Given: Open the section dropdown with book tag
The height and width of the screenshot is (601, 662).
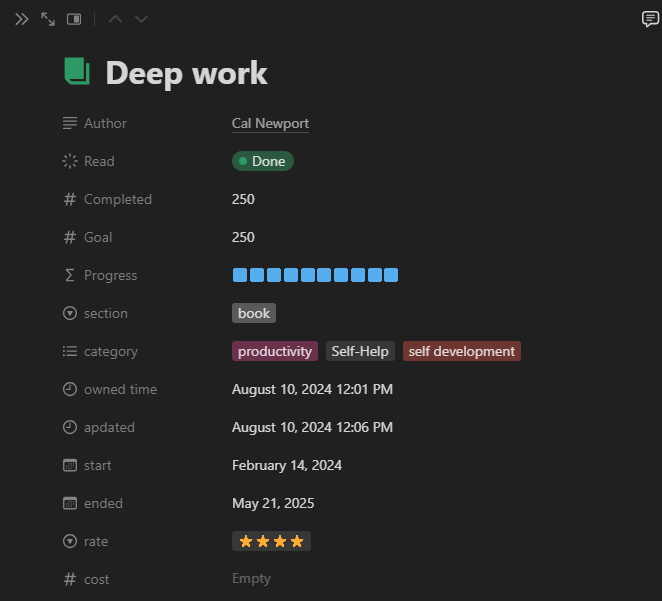Looking at the screenshot, I should pyautogui.click(x=254, y=313).
